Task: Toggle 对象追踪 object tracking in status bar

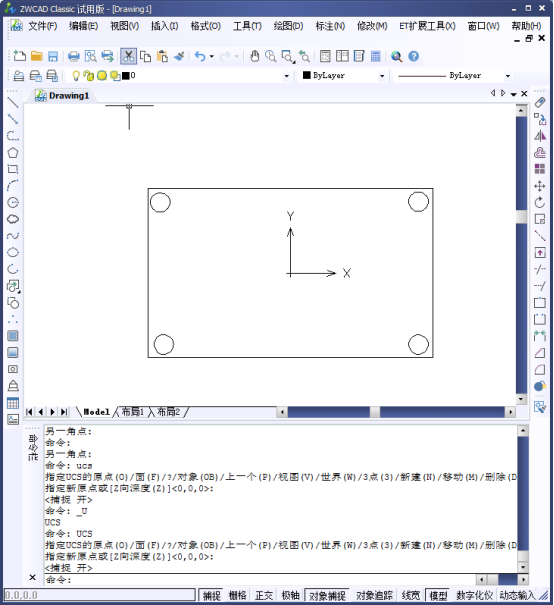Action: coord(374,595)
